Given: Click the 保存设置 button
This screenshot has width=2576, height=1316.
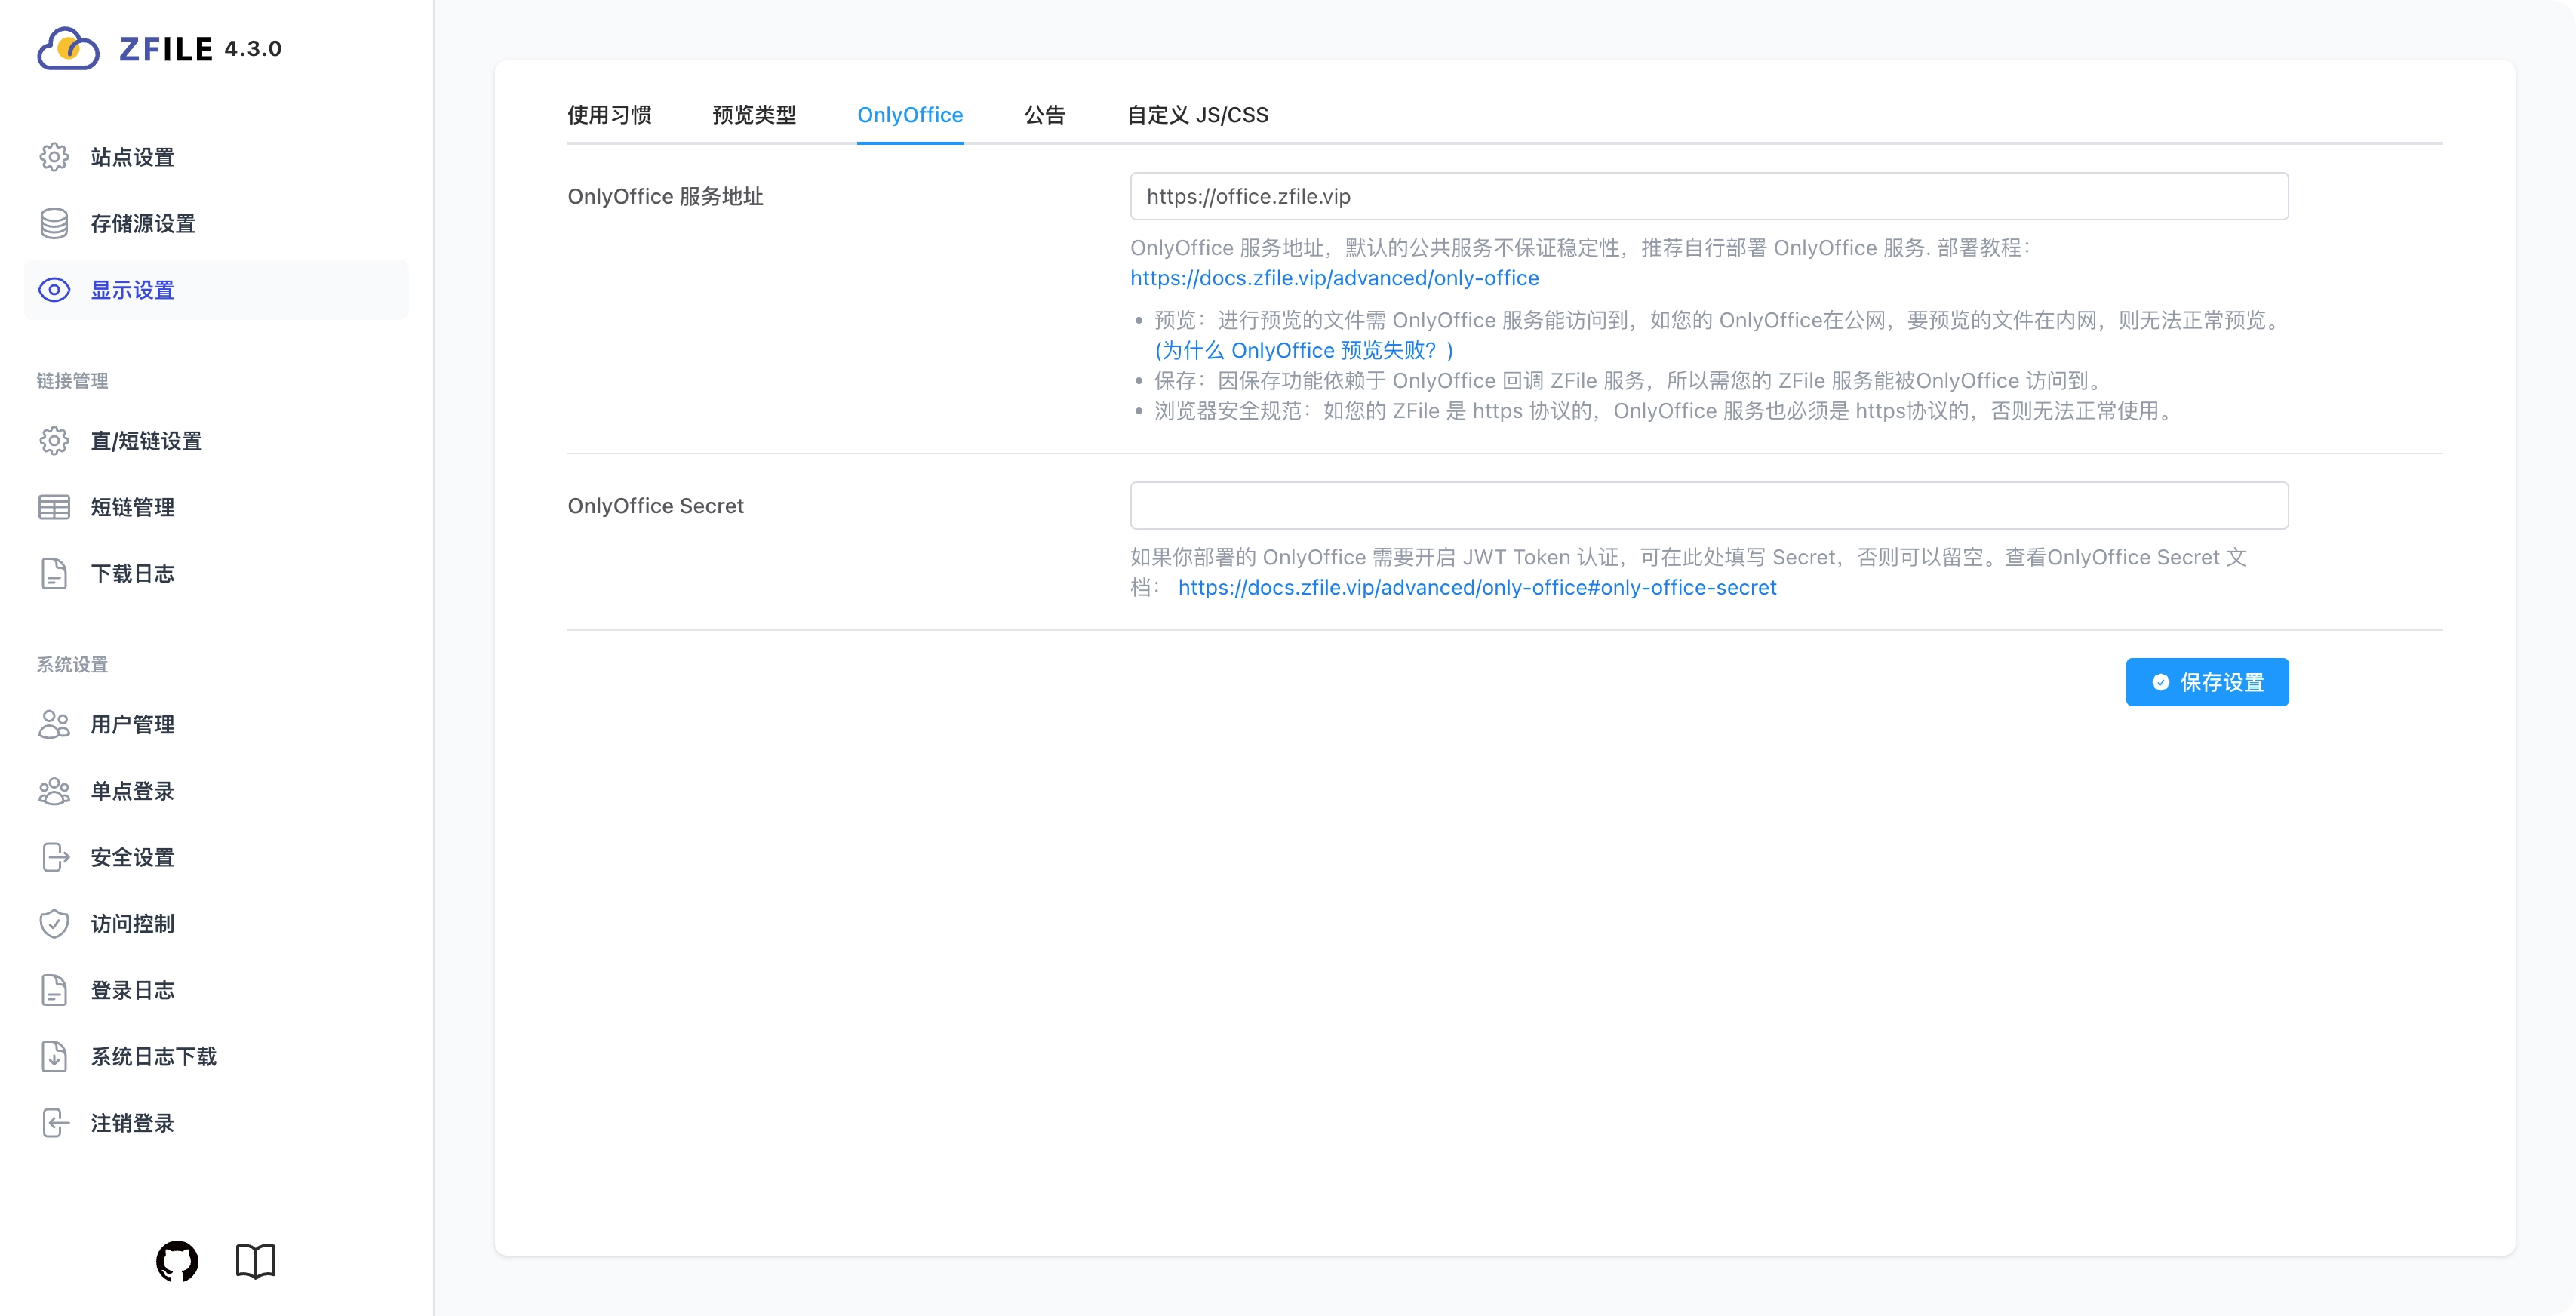Looking at the screenshot, I should pos(2207,682).
